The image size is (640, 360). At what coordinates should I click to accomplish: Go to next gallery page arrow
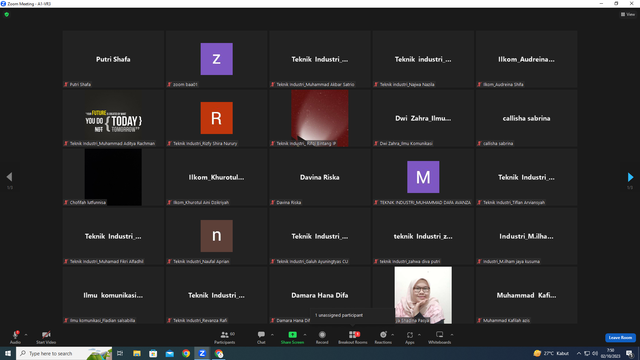point(630,177)
